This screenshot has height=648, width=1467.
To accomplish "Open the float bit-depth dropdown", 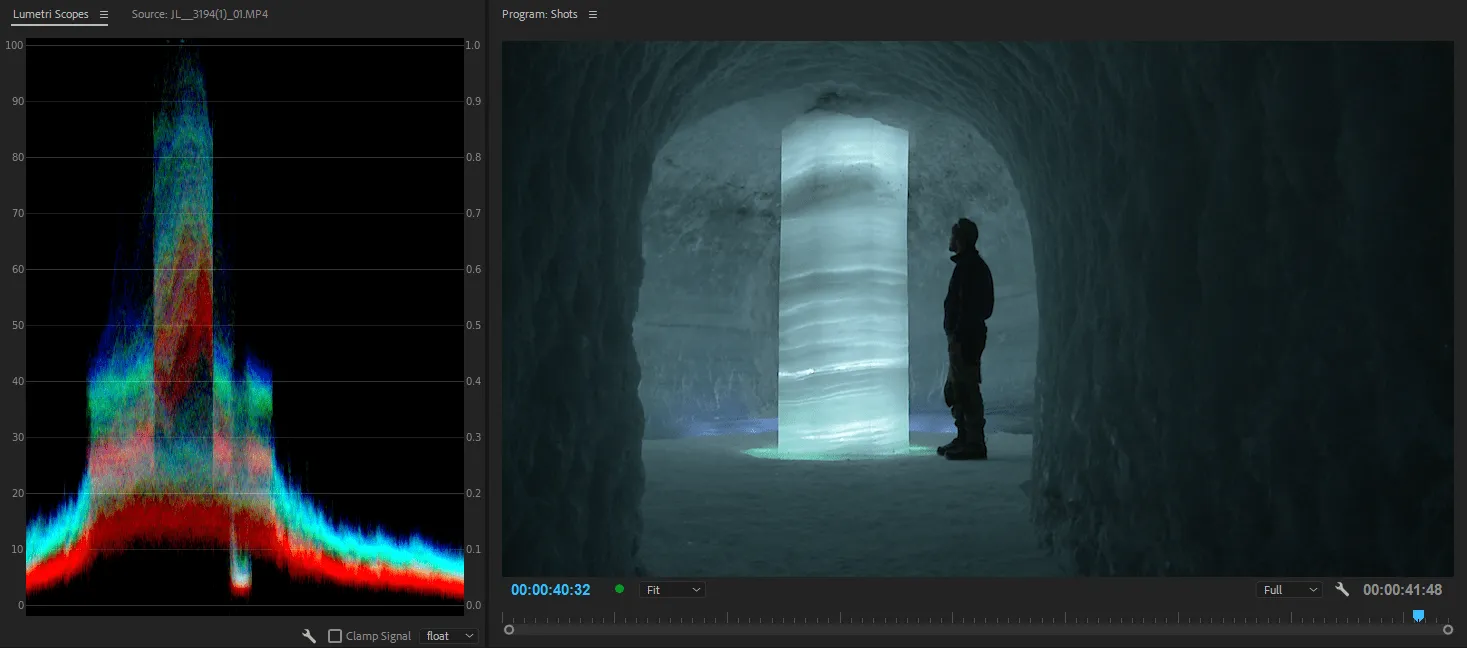I will click(x=449, y=636).
